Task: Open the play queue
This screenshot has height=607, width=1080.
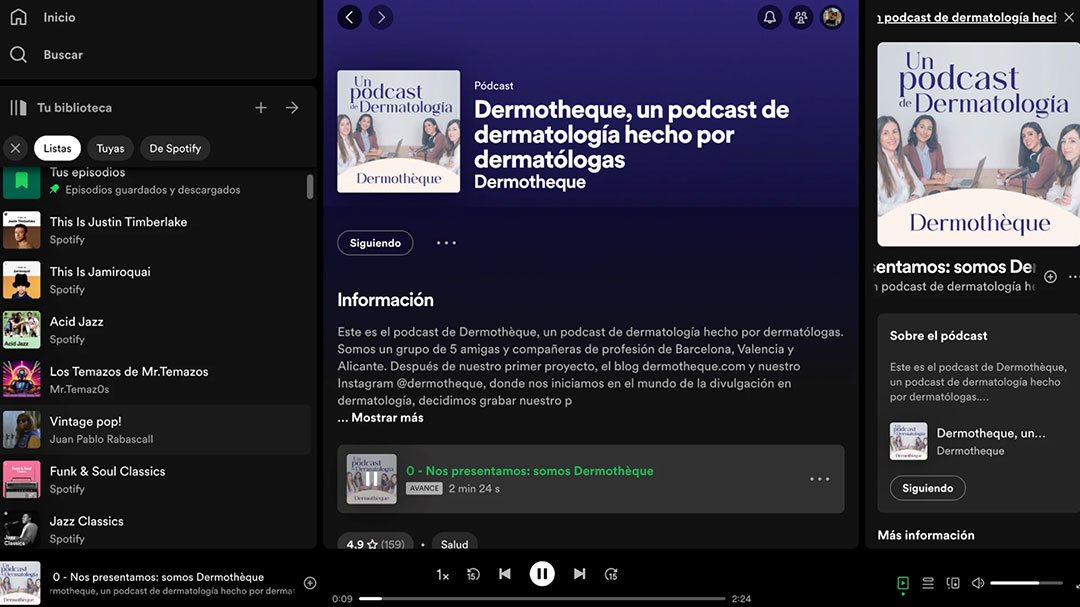Action: click(928, 583)
